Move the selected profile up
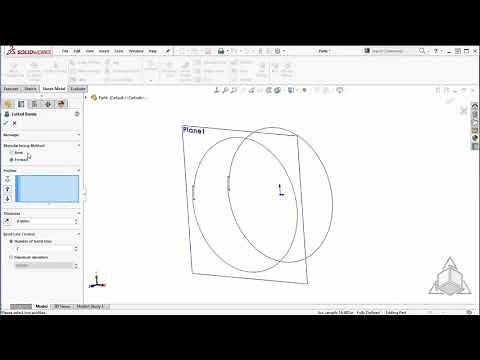Image resolution: width=480 pixels, height=360 pixels. click(x=8, y=189)
